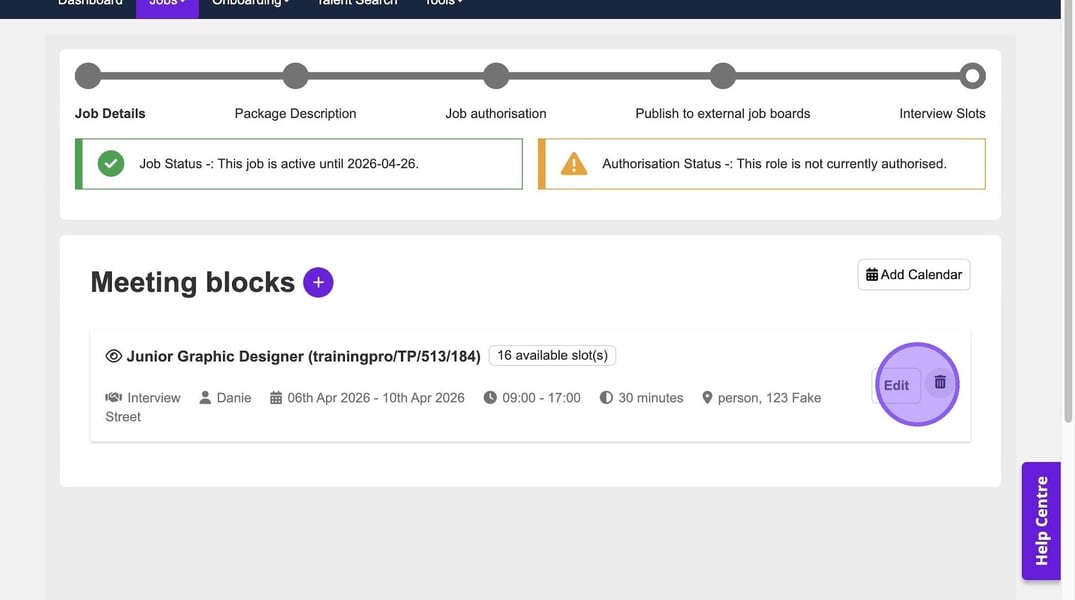Delete the meeting block with trash icon
Screen dimensions: 1075x600
tap(940, 382)
